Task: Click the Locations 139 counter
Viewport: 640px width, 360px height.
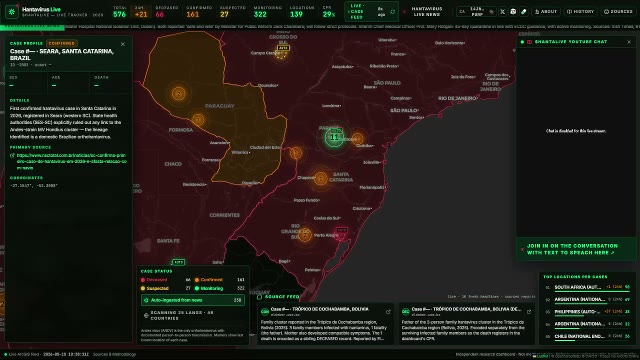Action: 302,12
